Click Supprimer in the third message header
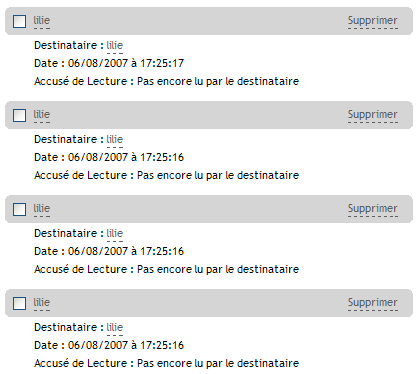The image size is (417, 374). [x=373, y=209]
